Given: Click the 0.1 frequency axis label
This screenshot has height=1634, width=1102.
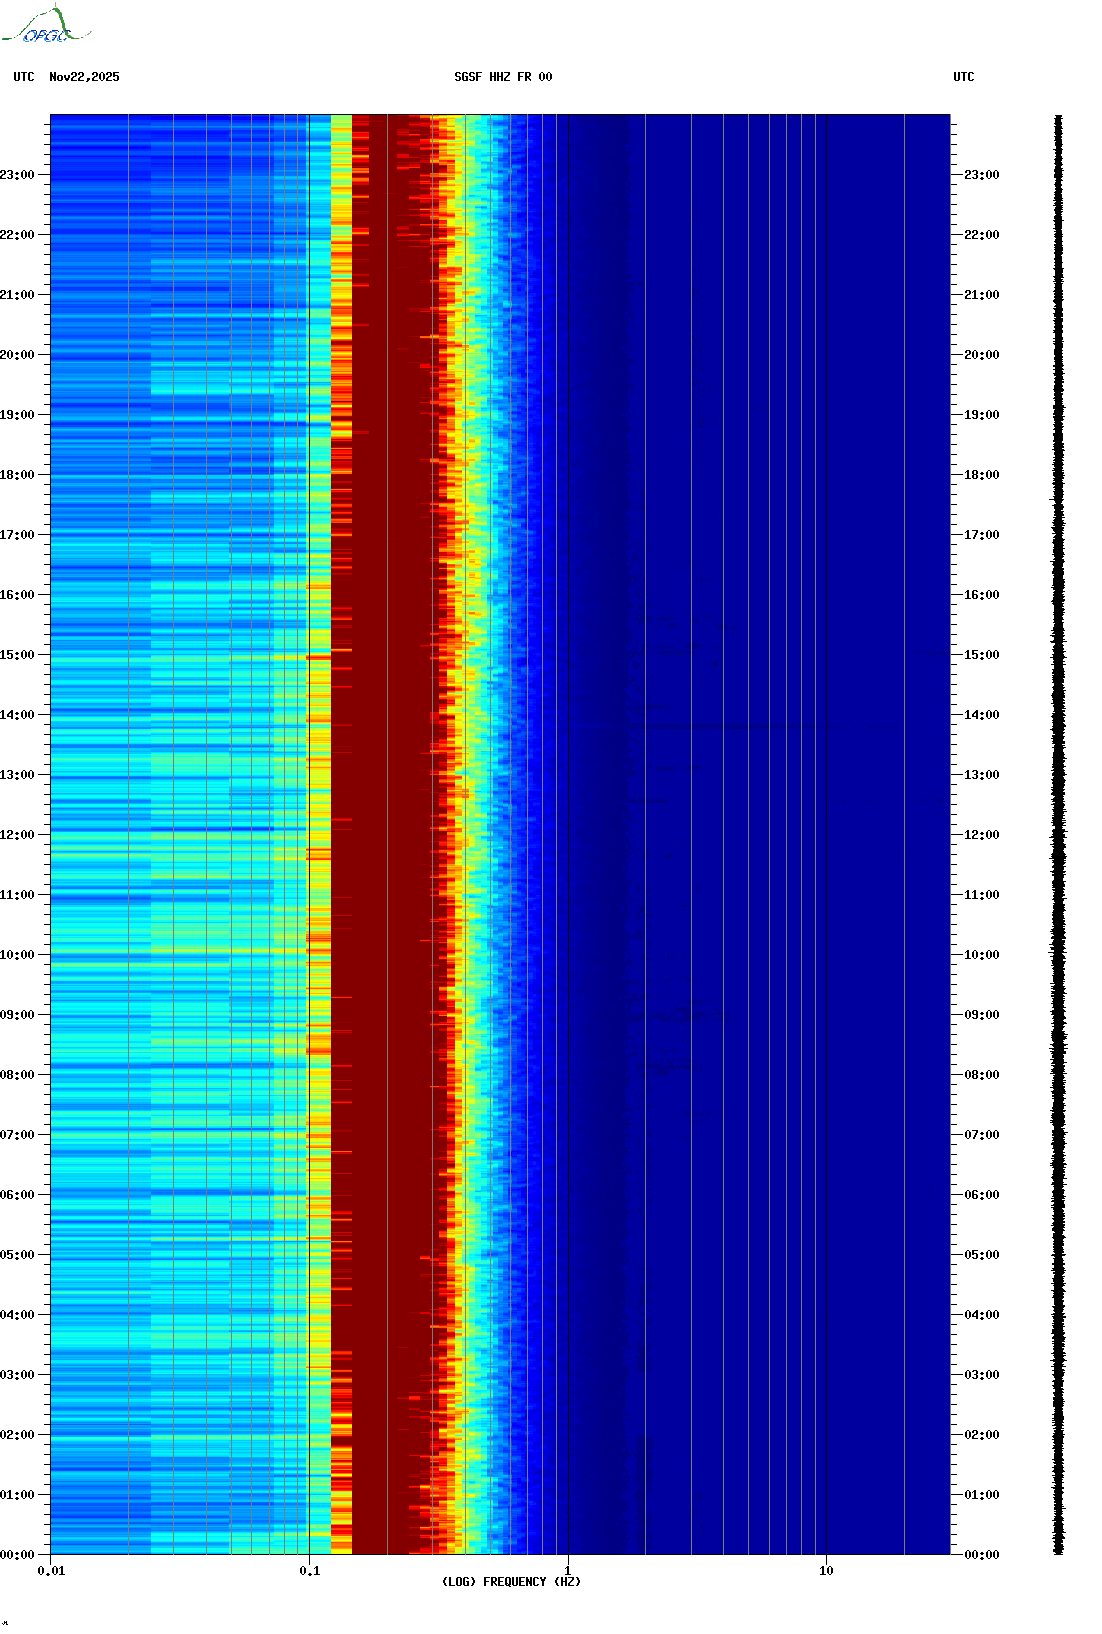Looking at the screenshot, I should (x=310, y=1571).
